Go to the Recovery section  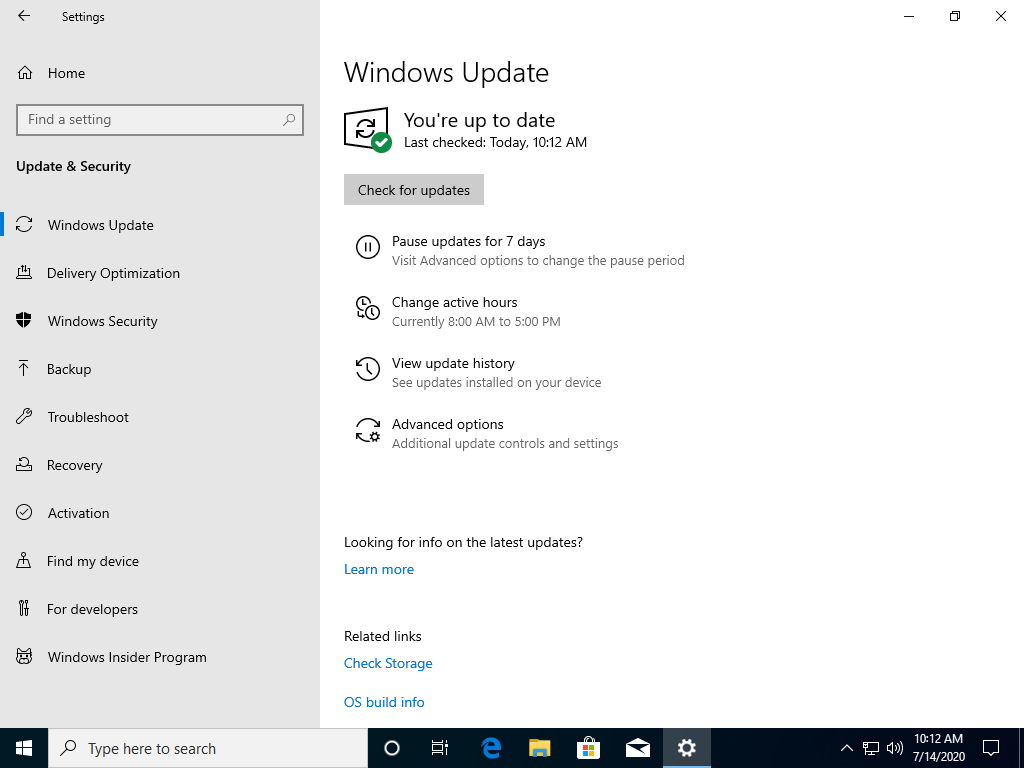[160, 465]
